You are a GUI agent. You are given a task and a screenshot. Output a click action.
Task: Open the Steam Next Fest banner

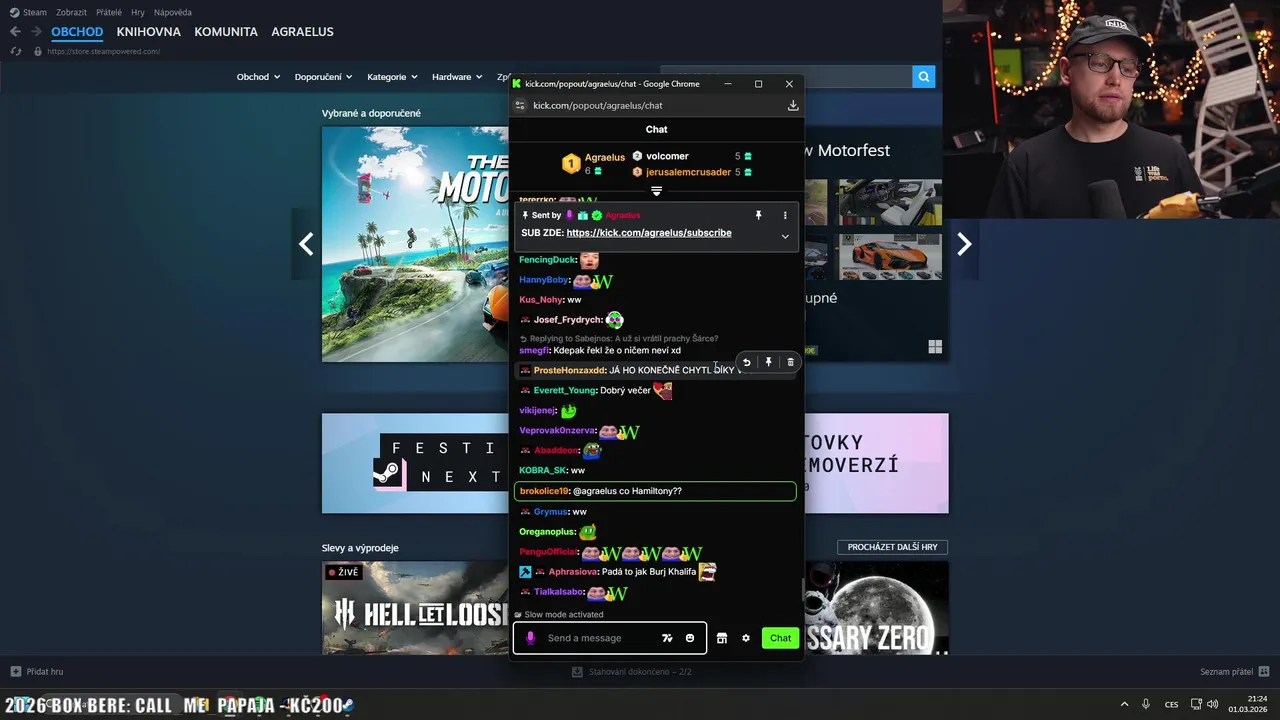tap(415, 463)
